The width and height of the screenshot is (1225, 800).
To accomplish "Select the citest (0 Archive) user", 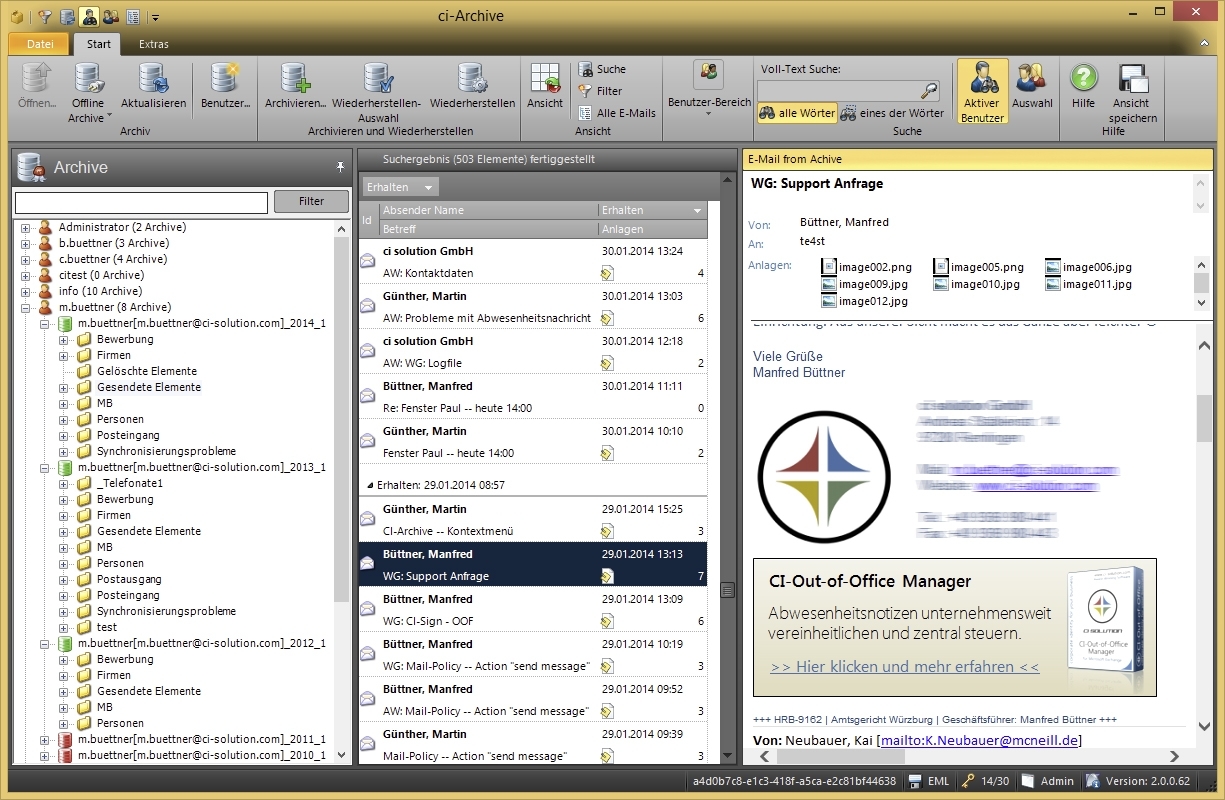I will click(x=101, y=275).
